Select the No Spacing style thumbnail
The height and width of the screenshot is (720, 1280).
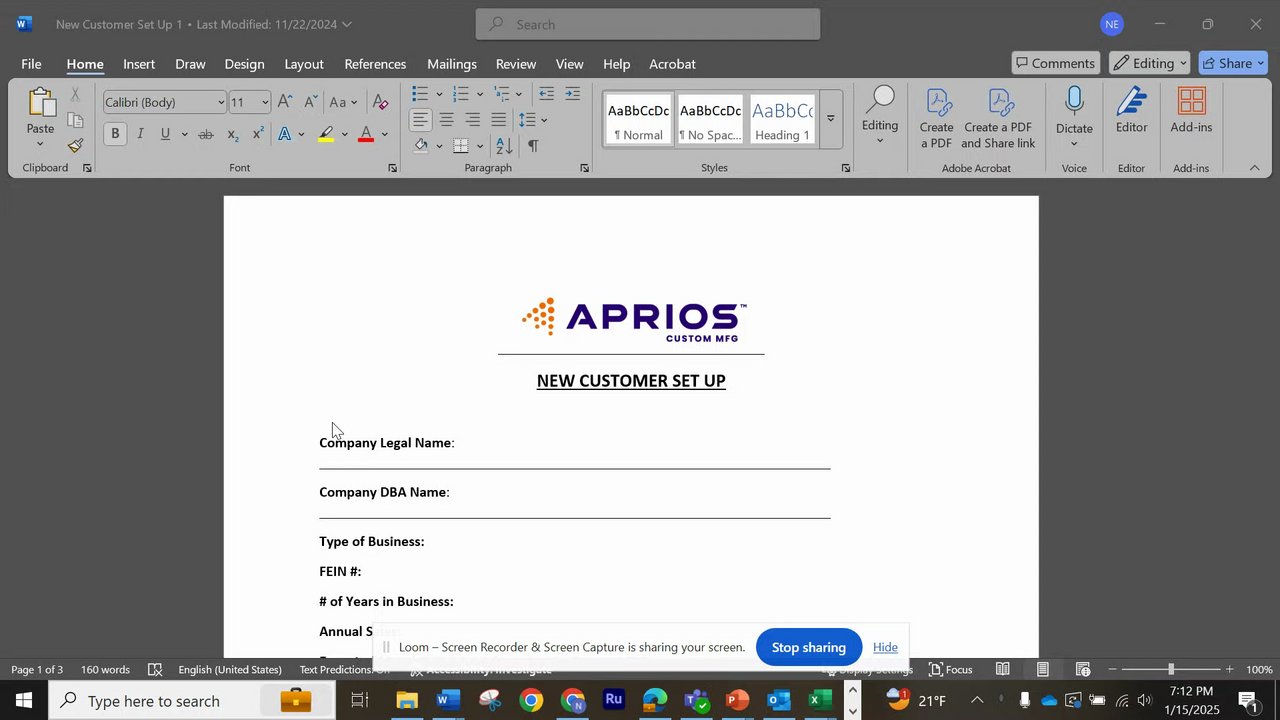point(710,120)
